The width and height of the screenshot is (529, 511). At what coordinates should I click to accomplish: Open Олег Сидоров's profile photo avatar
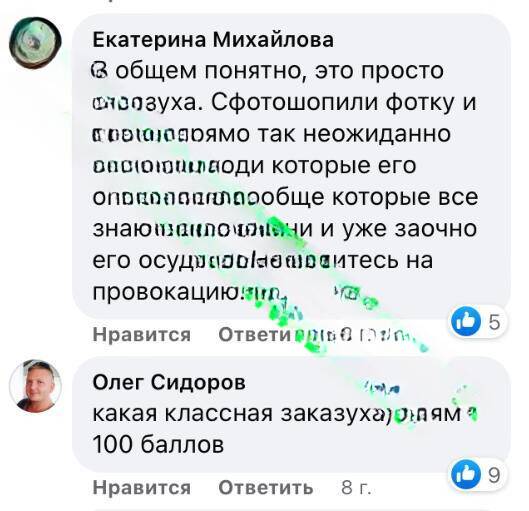35,386
